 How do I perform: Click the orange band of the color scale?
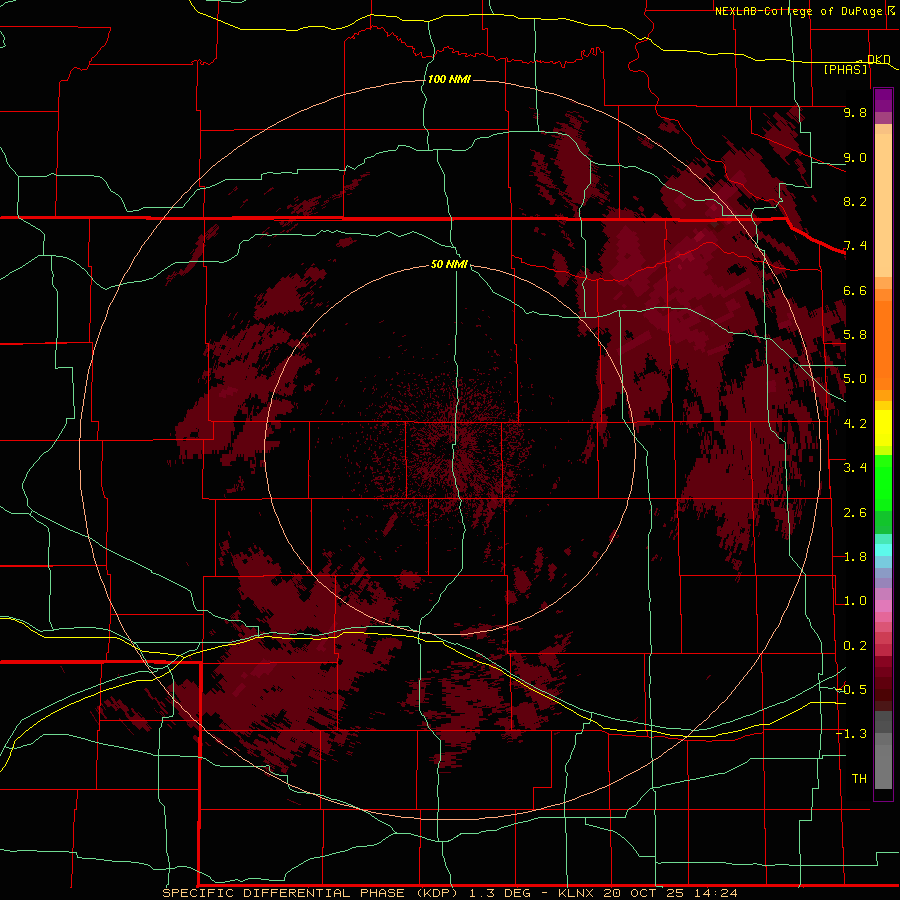pyautogui.click(x=883, y=344)
